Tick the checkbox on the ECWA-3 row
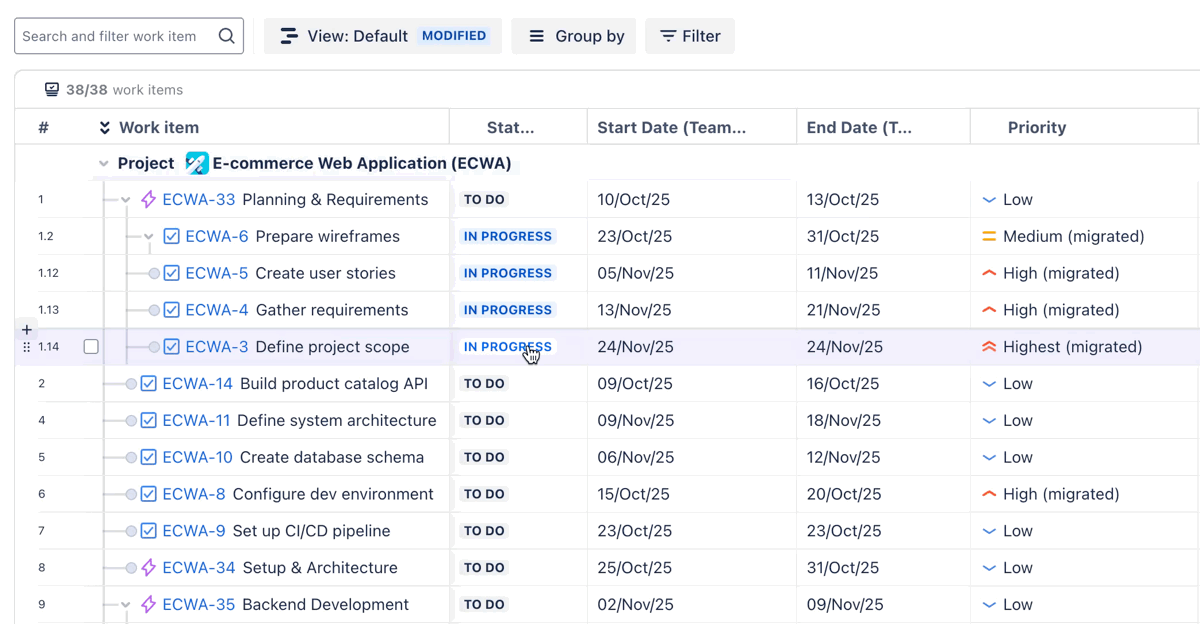 pos(91,347)
